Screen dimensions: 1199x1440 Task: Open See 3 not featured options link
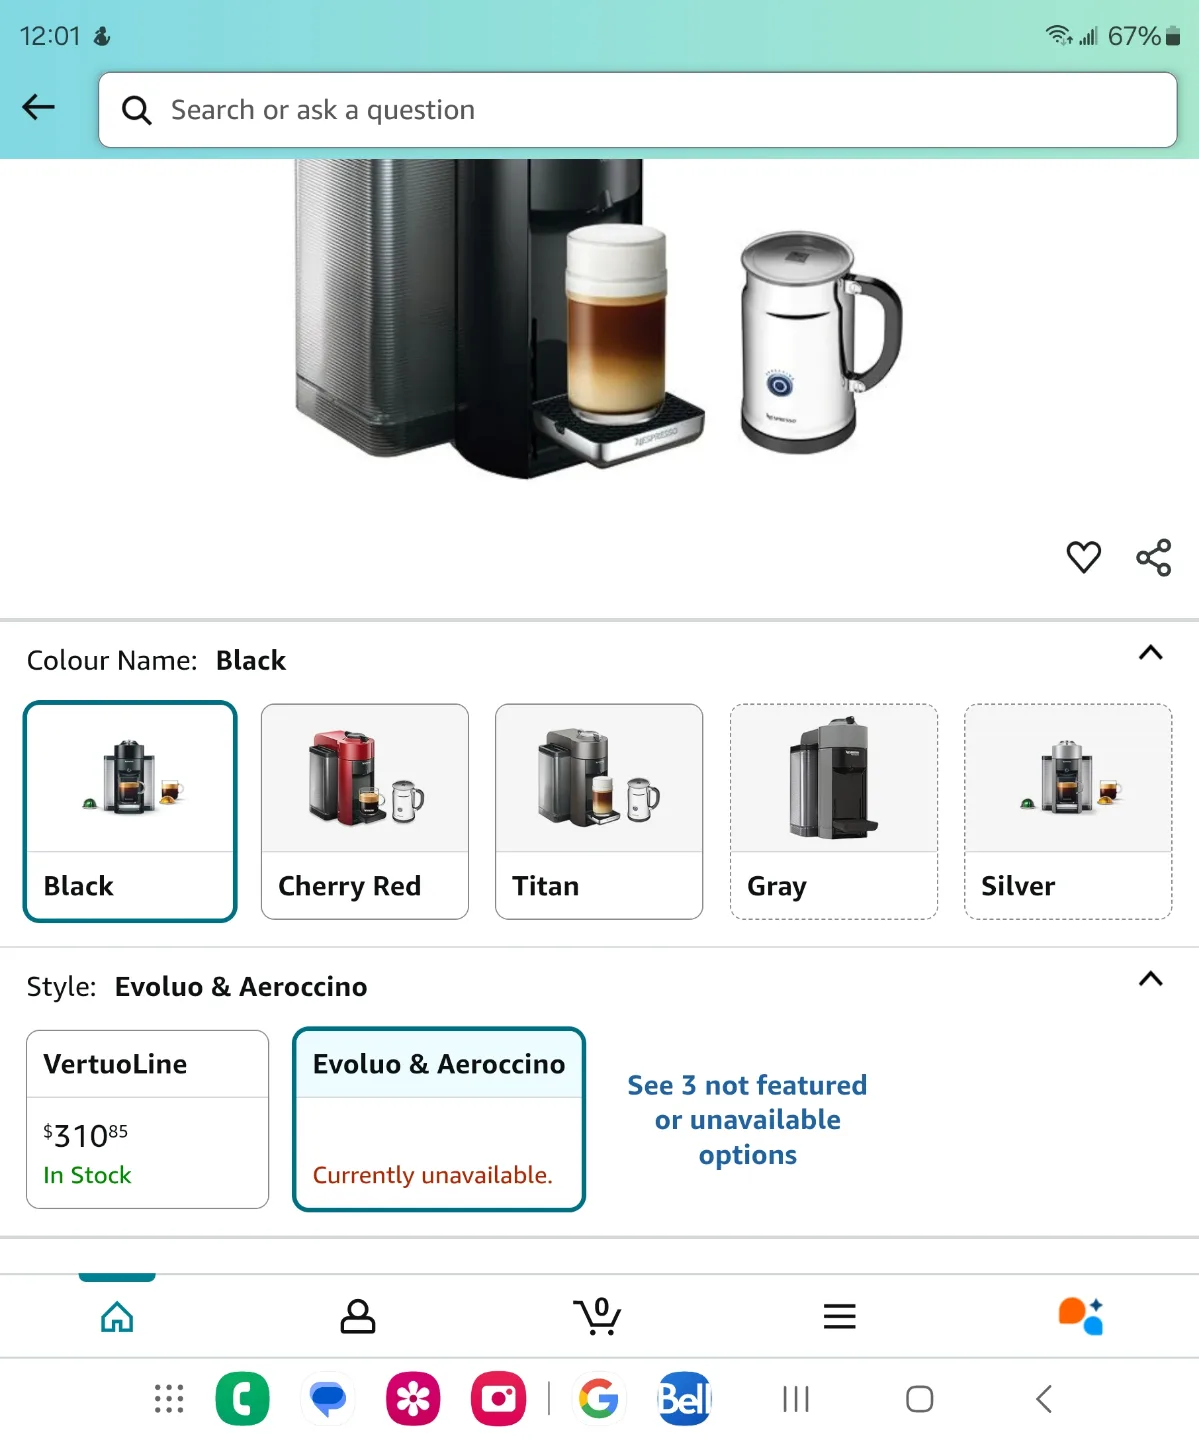[x=747, y=1119]
